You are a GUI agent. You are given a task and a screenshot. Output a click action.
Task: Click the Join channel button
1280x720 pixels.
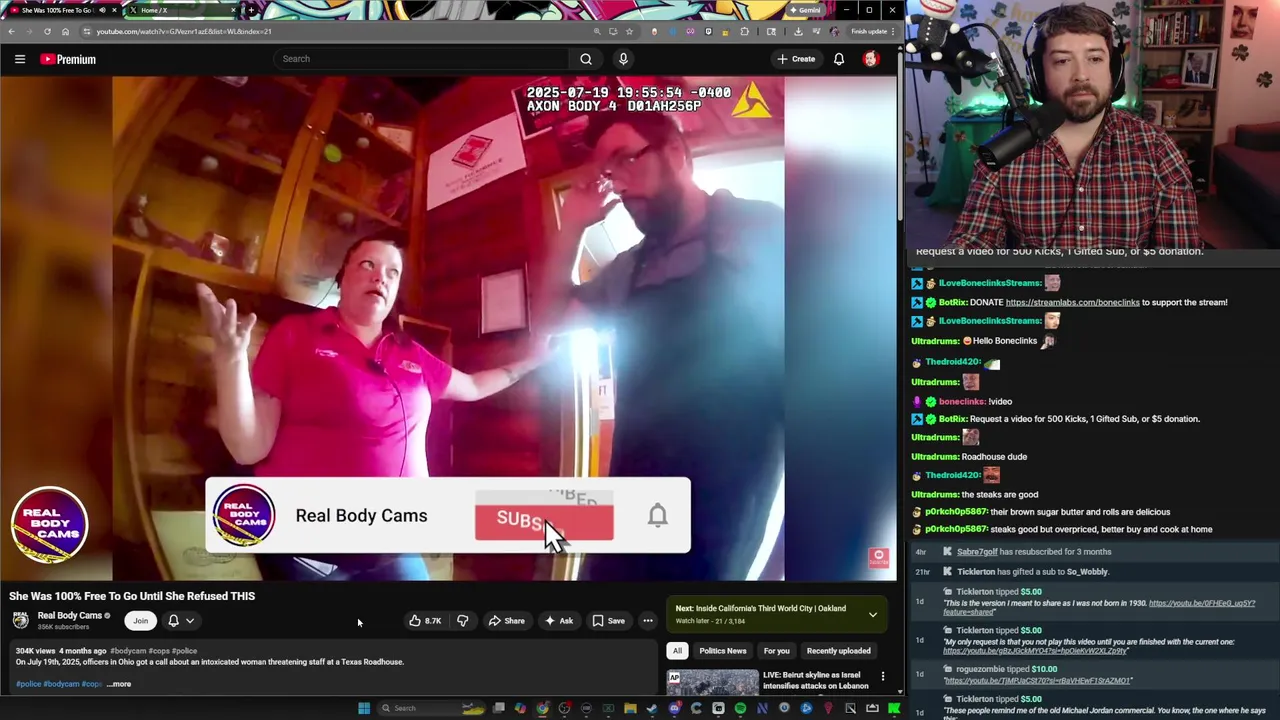click(x=141, y=621)
